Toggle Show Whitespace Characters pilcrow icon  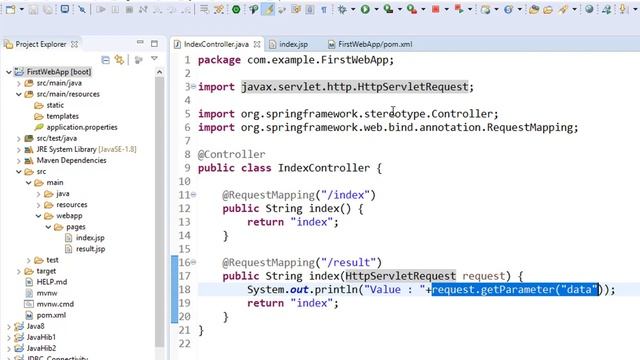tap(324, 9)
